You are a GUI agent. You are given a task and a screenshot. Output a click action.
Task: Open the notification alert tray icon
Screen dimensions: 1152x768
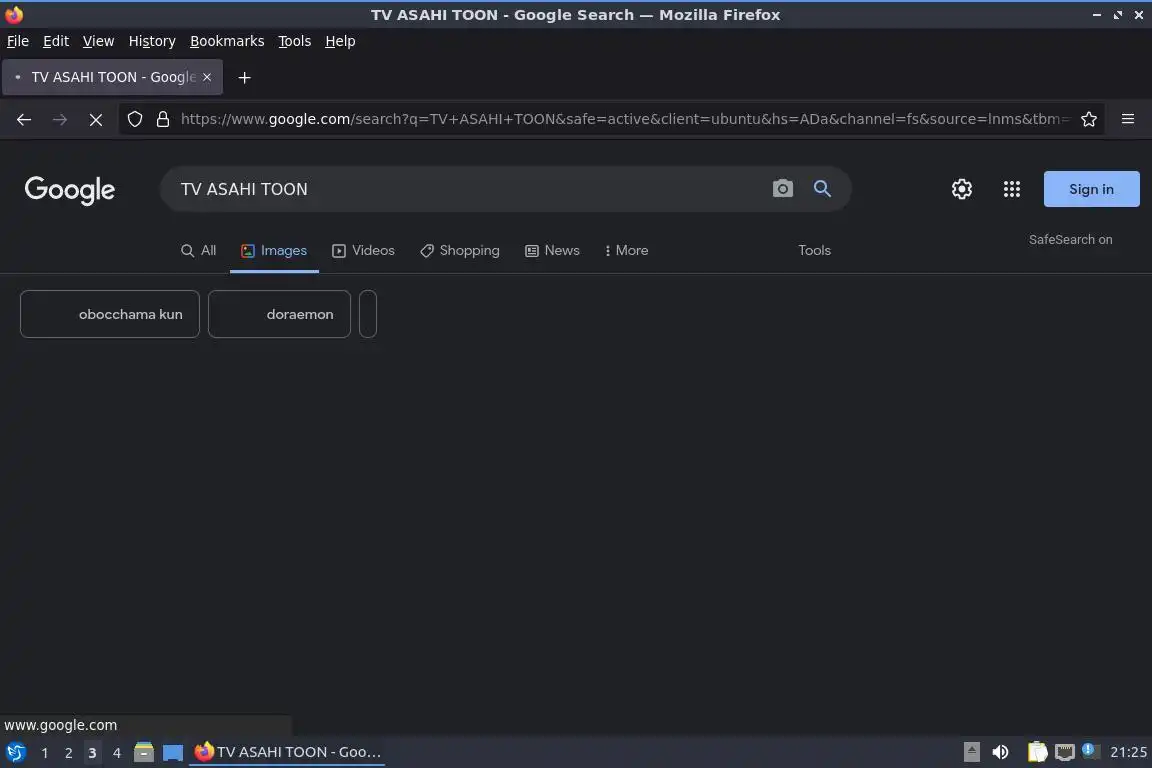[1090, 751]
